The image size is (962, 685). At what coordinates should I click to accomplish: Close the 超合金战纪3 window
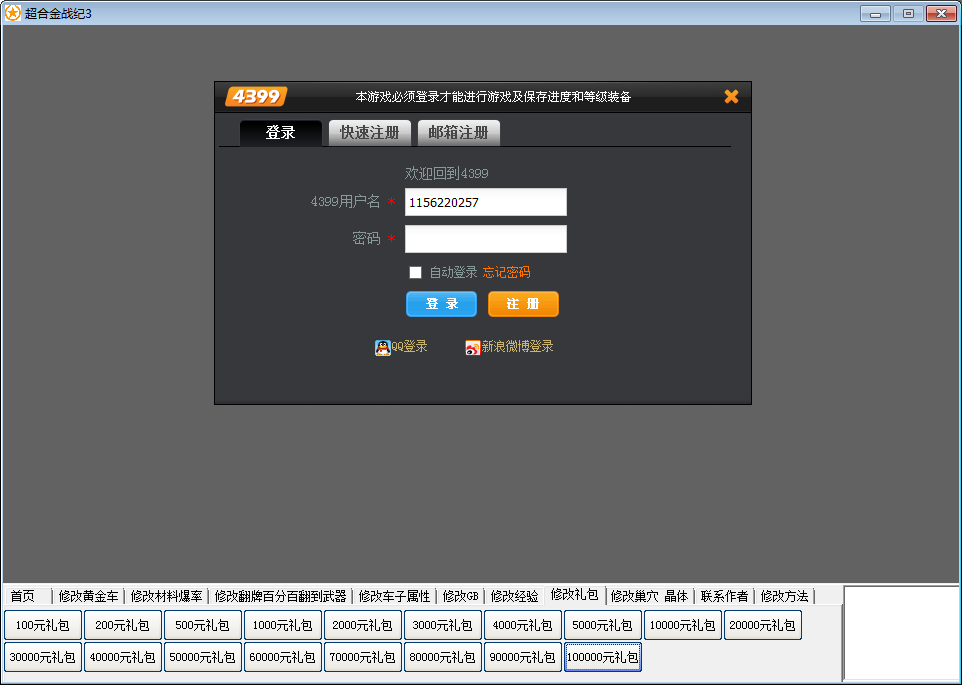click(942, 13)
